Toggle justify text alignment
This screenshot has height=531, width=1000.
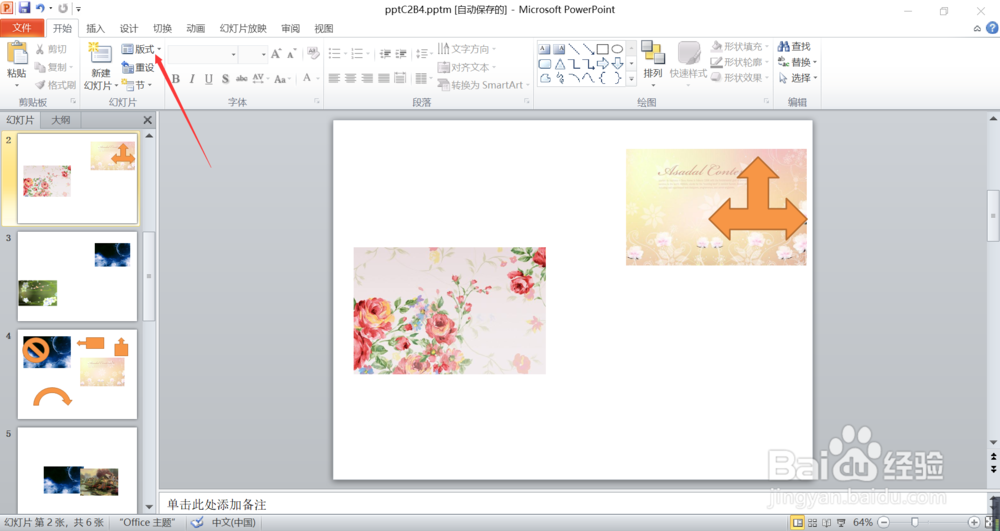pos(384,78)
